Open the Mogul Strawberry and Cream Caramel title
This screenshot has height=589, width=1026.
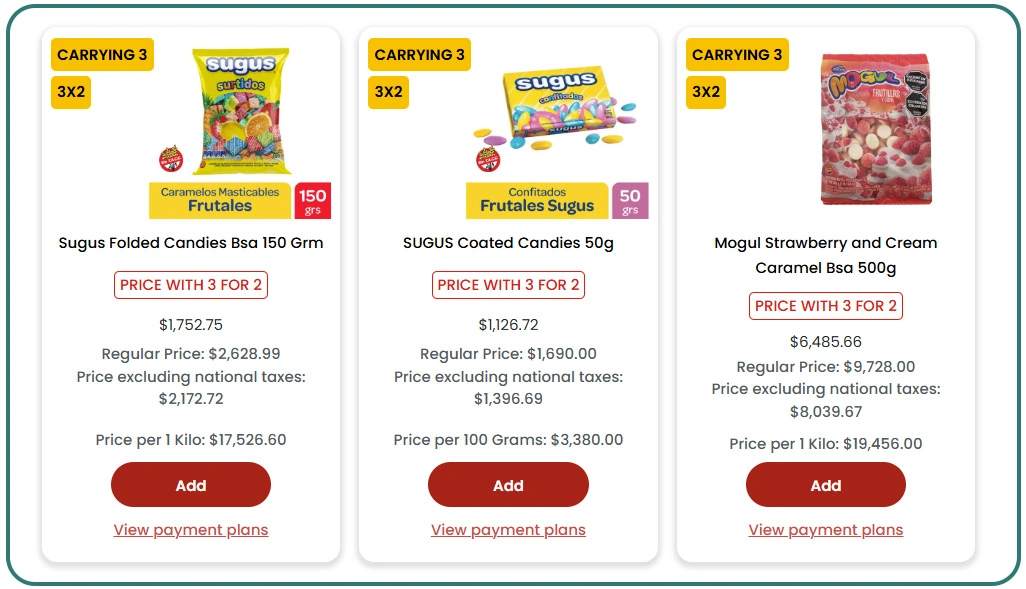pos(825,255)
